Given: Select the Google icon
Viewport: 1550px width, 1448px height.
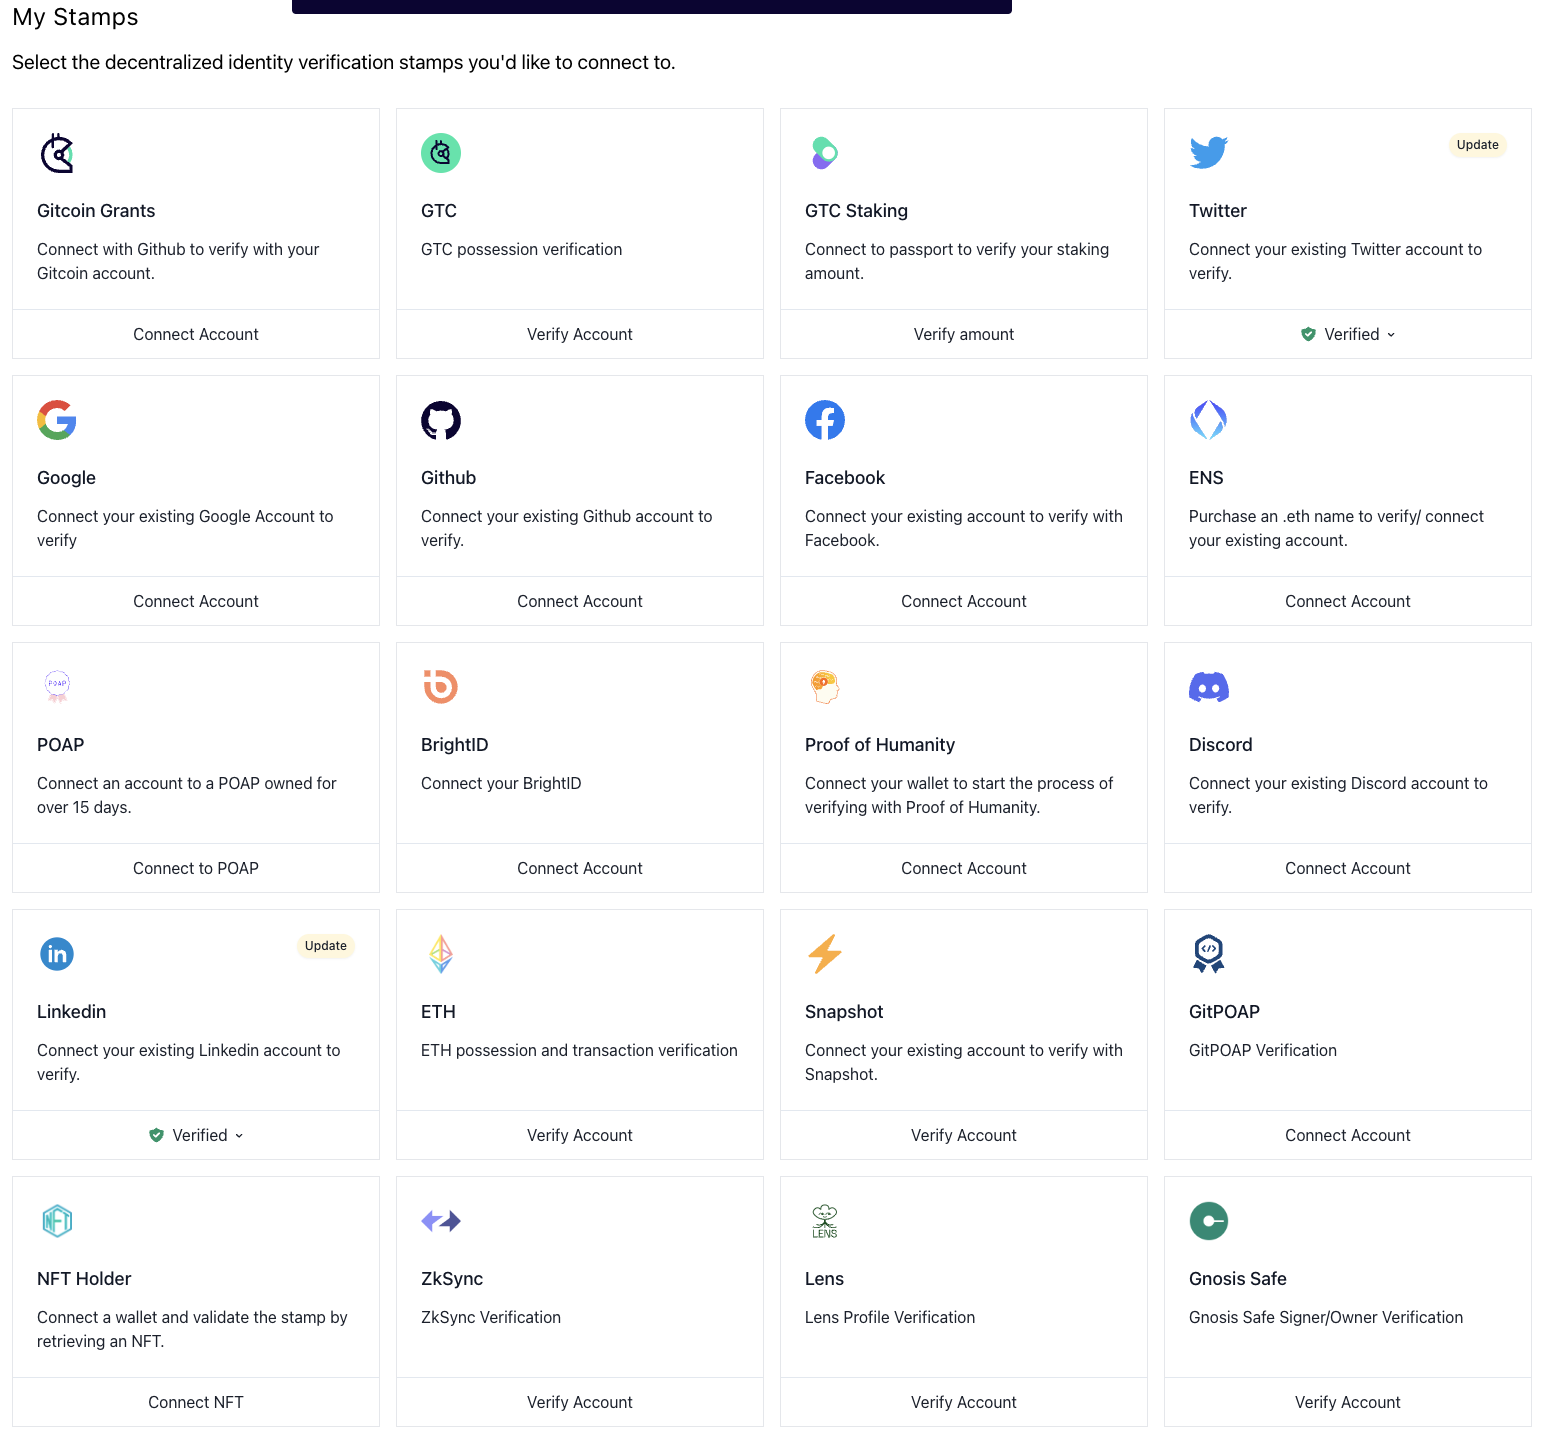Looking at the screenshot, I should coord(57,420).
